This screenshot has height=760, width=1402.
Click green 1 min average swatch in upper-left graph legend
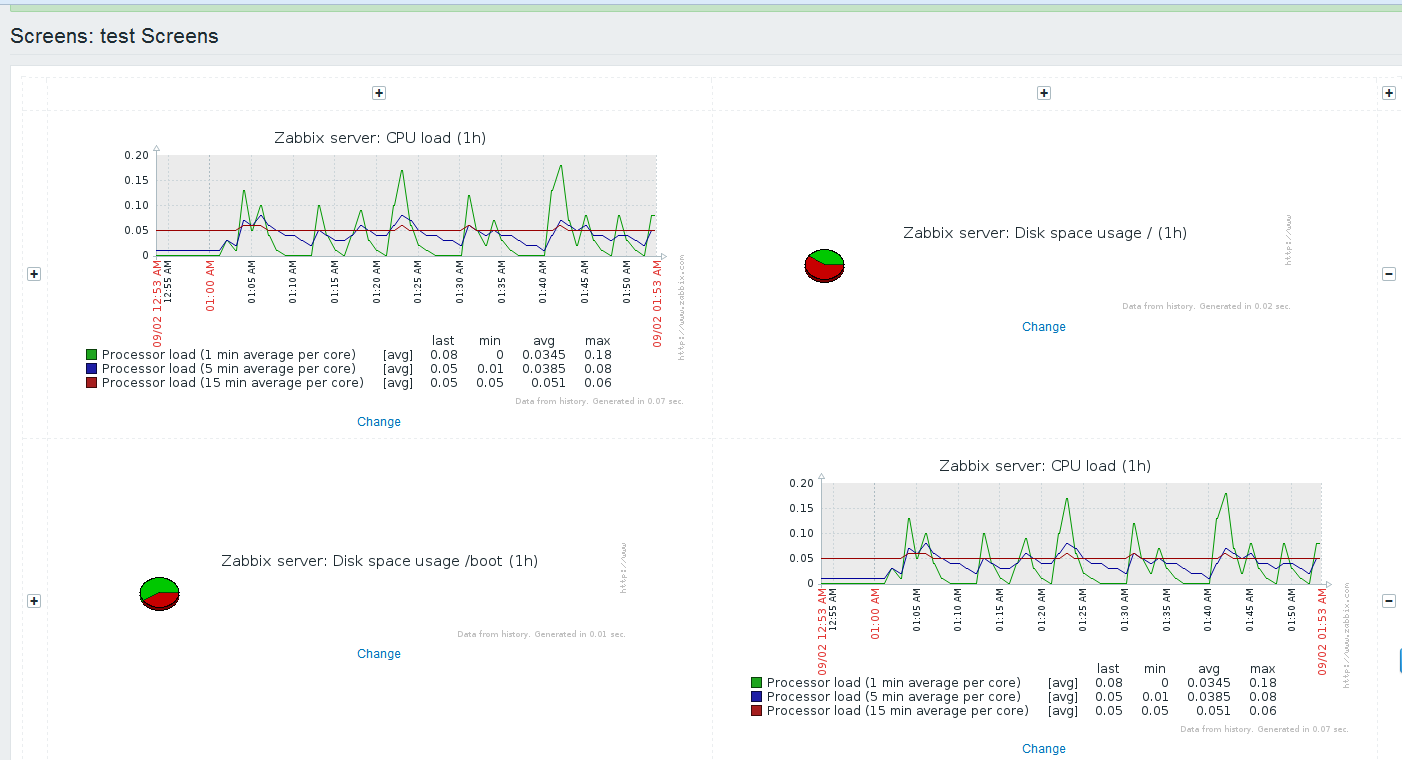[x=92, y=355]
